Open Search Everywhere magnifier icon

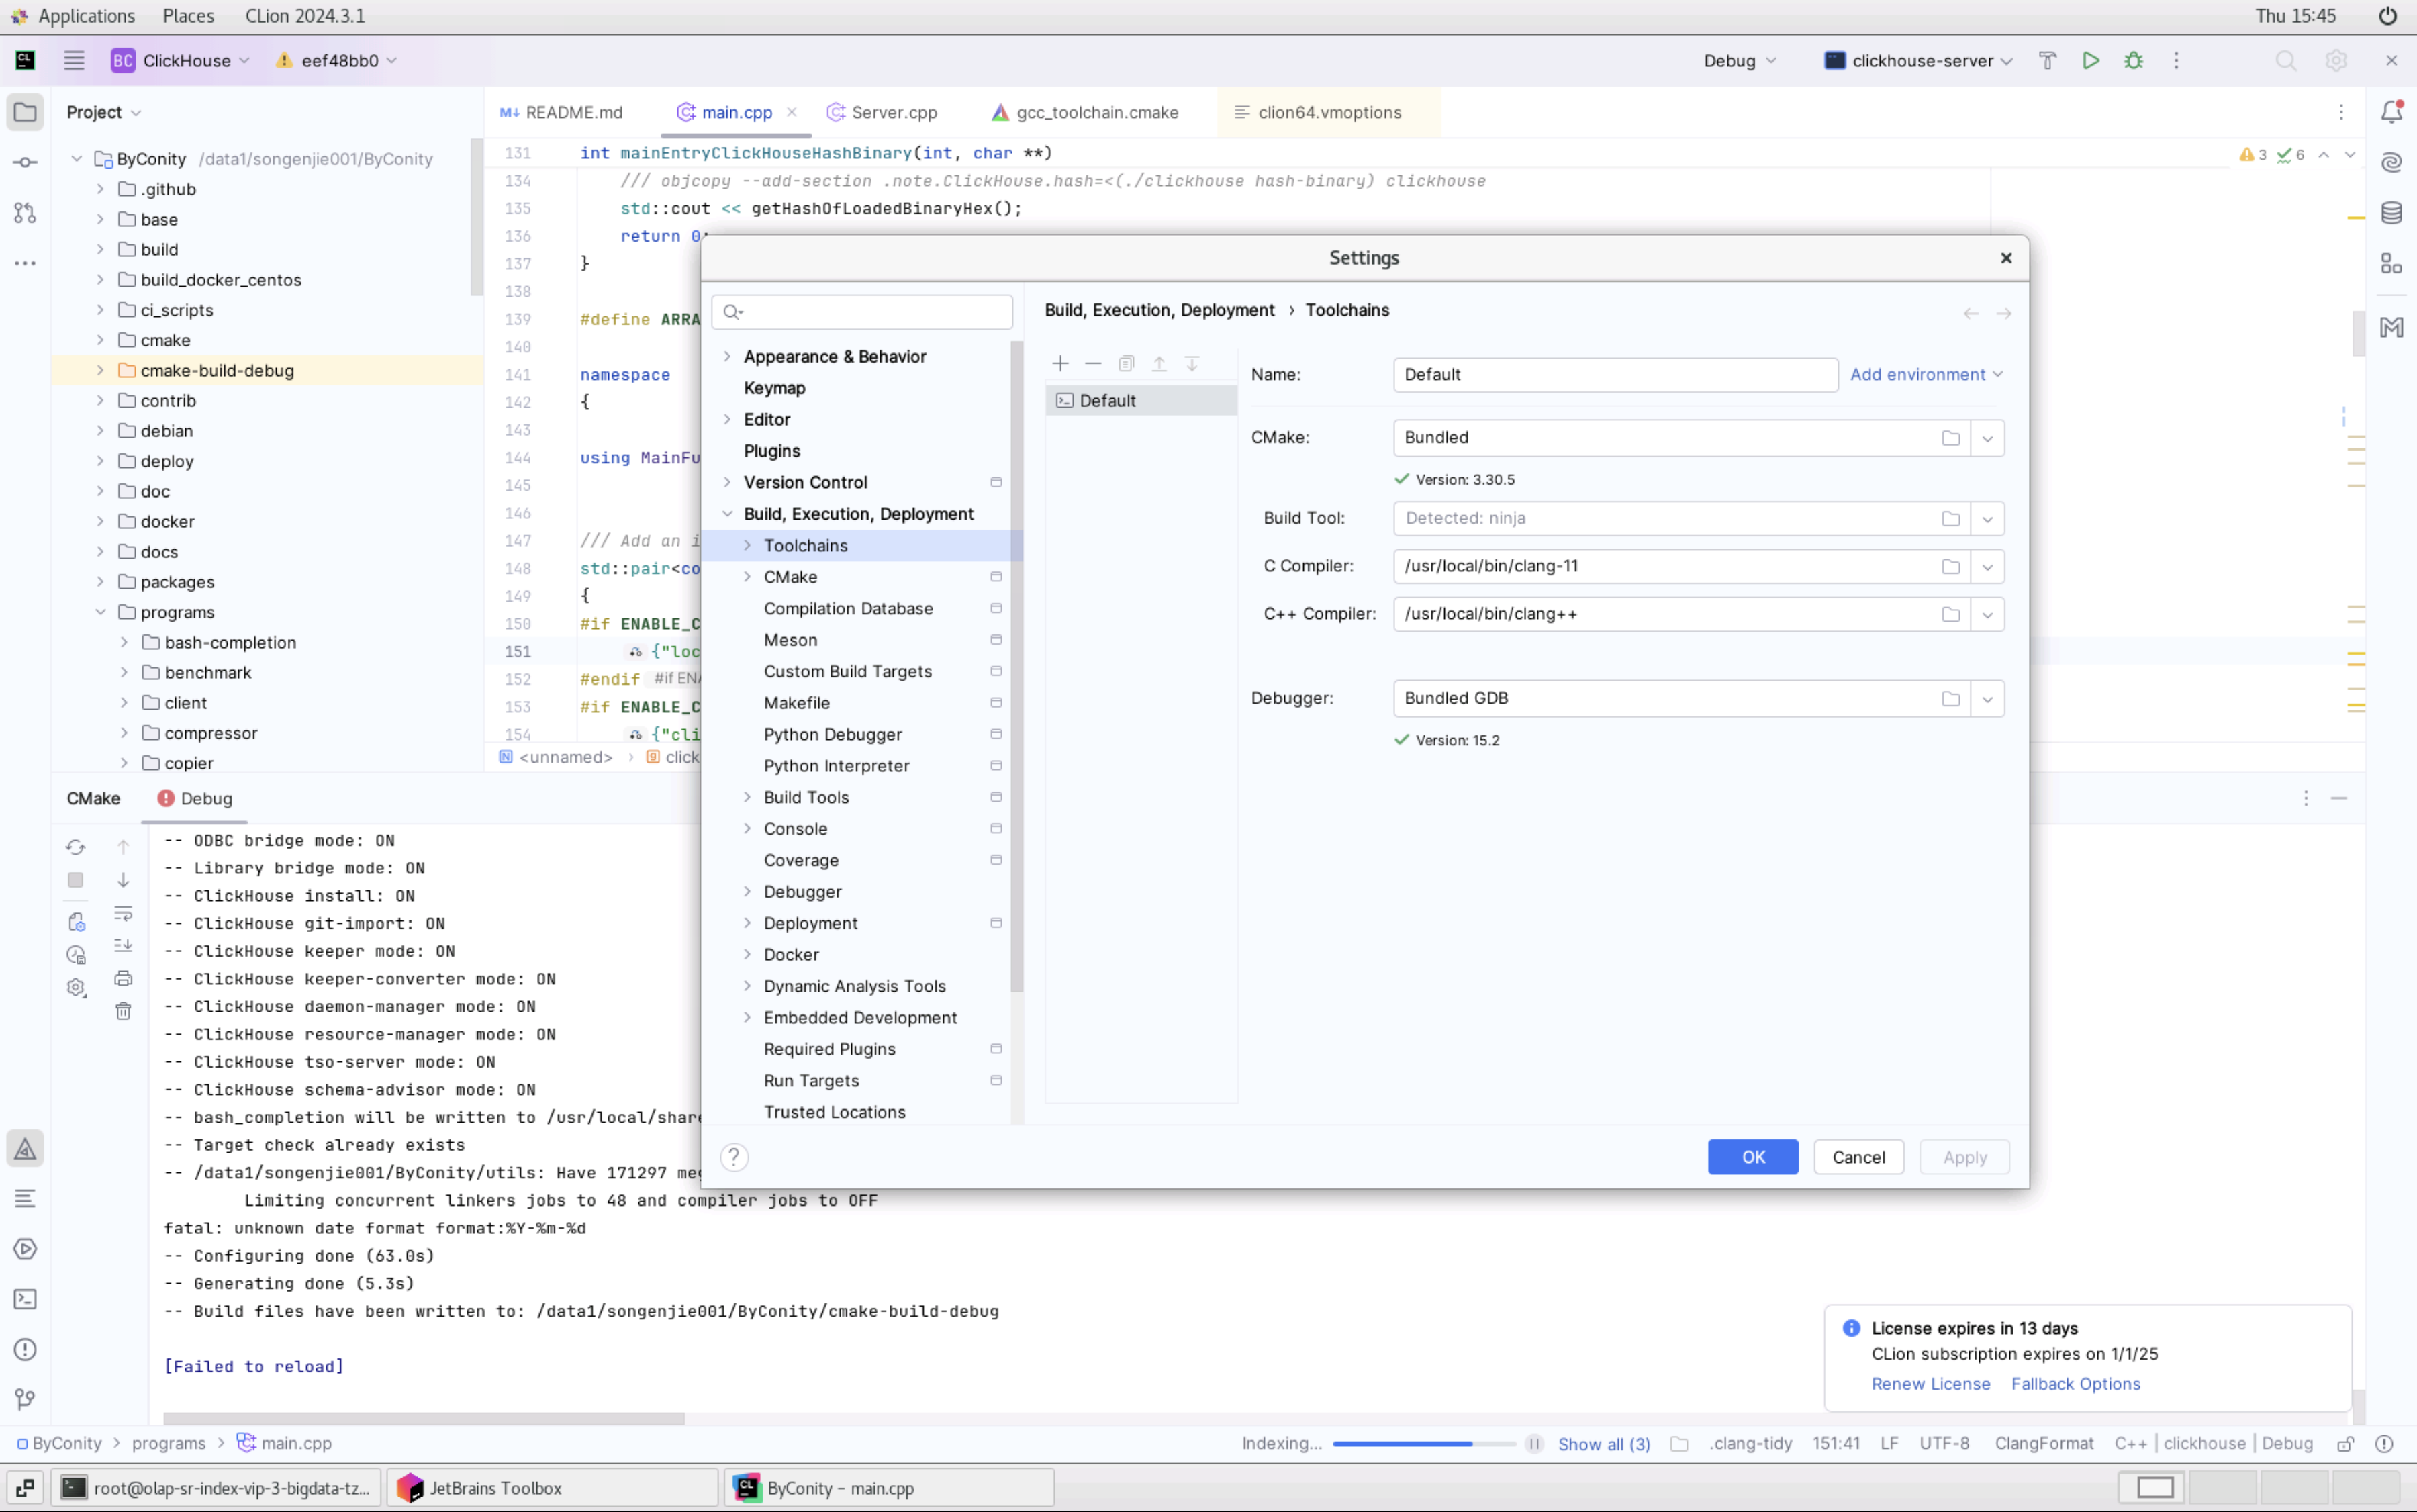[x=2285, y=61]
